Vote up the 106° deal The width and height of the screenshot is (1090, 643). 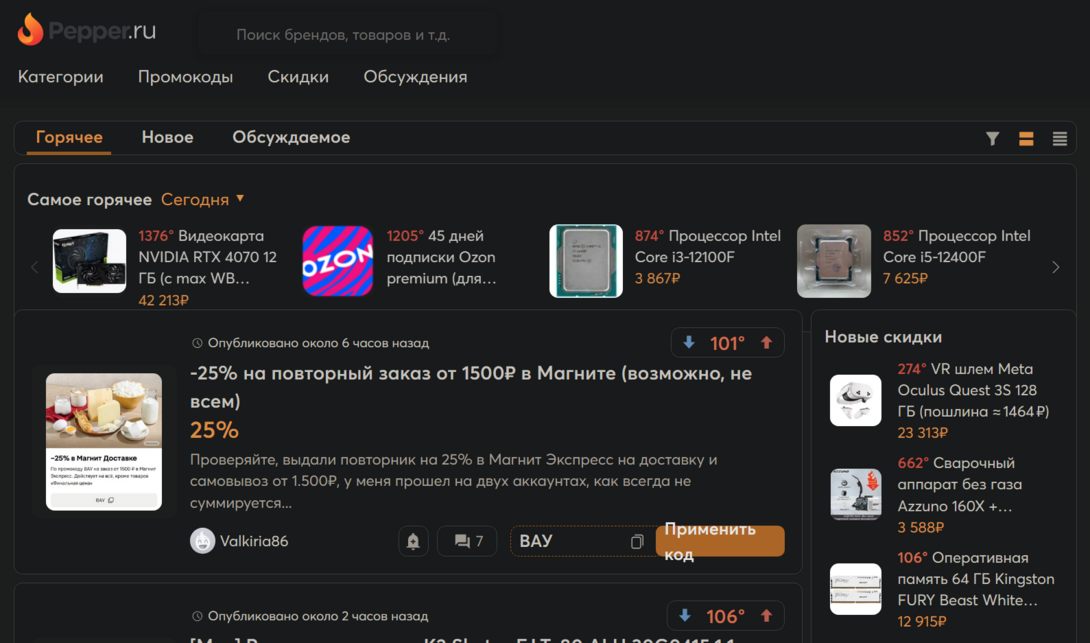(766, 615)
